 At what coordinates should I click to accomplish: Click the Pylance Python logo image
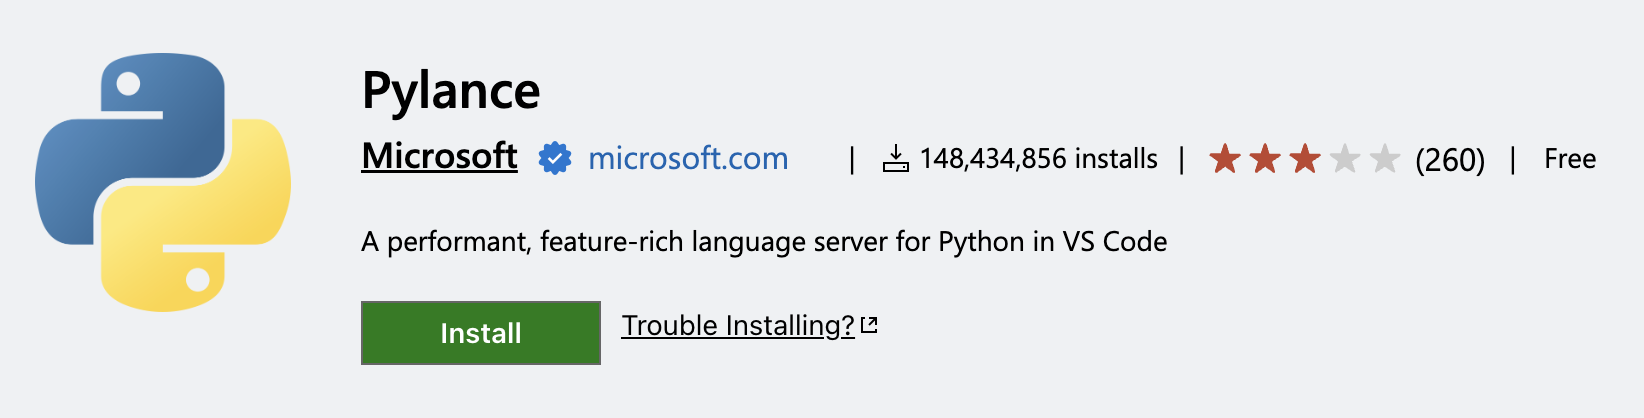(163, 182)
